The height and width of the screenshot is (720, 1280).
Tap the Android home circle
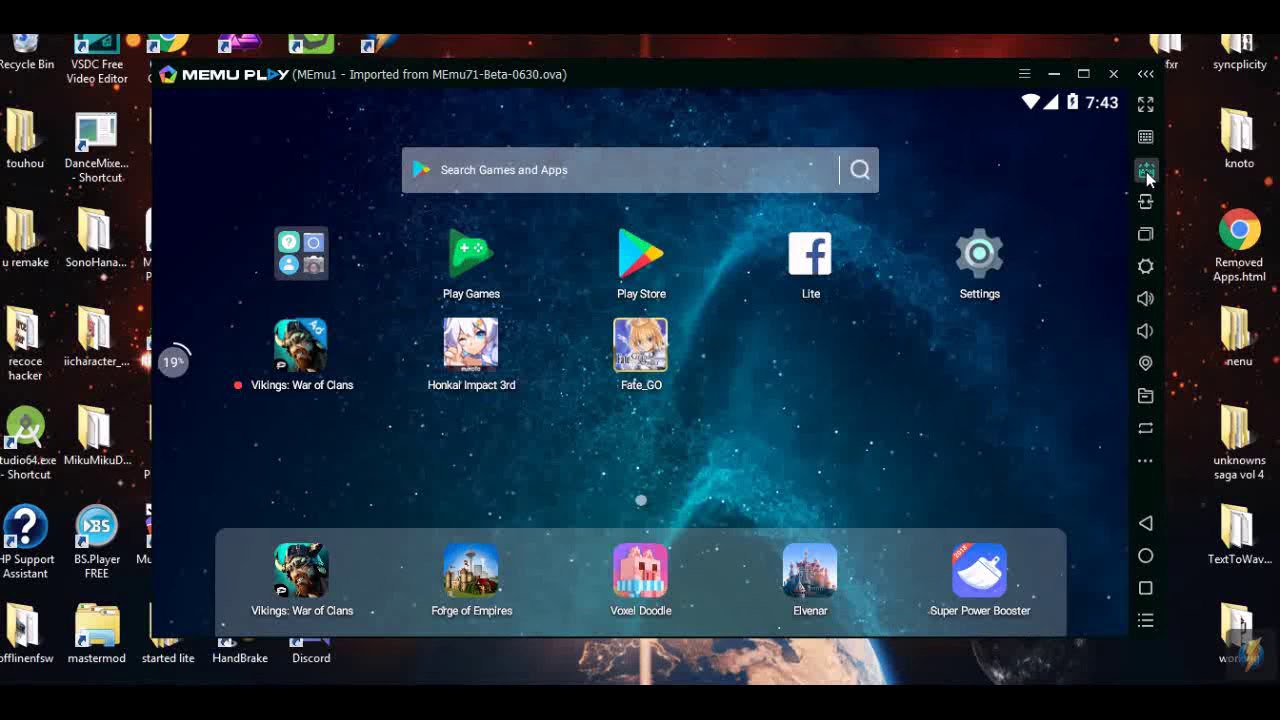coord(1146,556)
